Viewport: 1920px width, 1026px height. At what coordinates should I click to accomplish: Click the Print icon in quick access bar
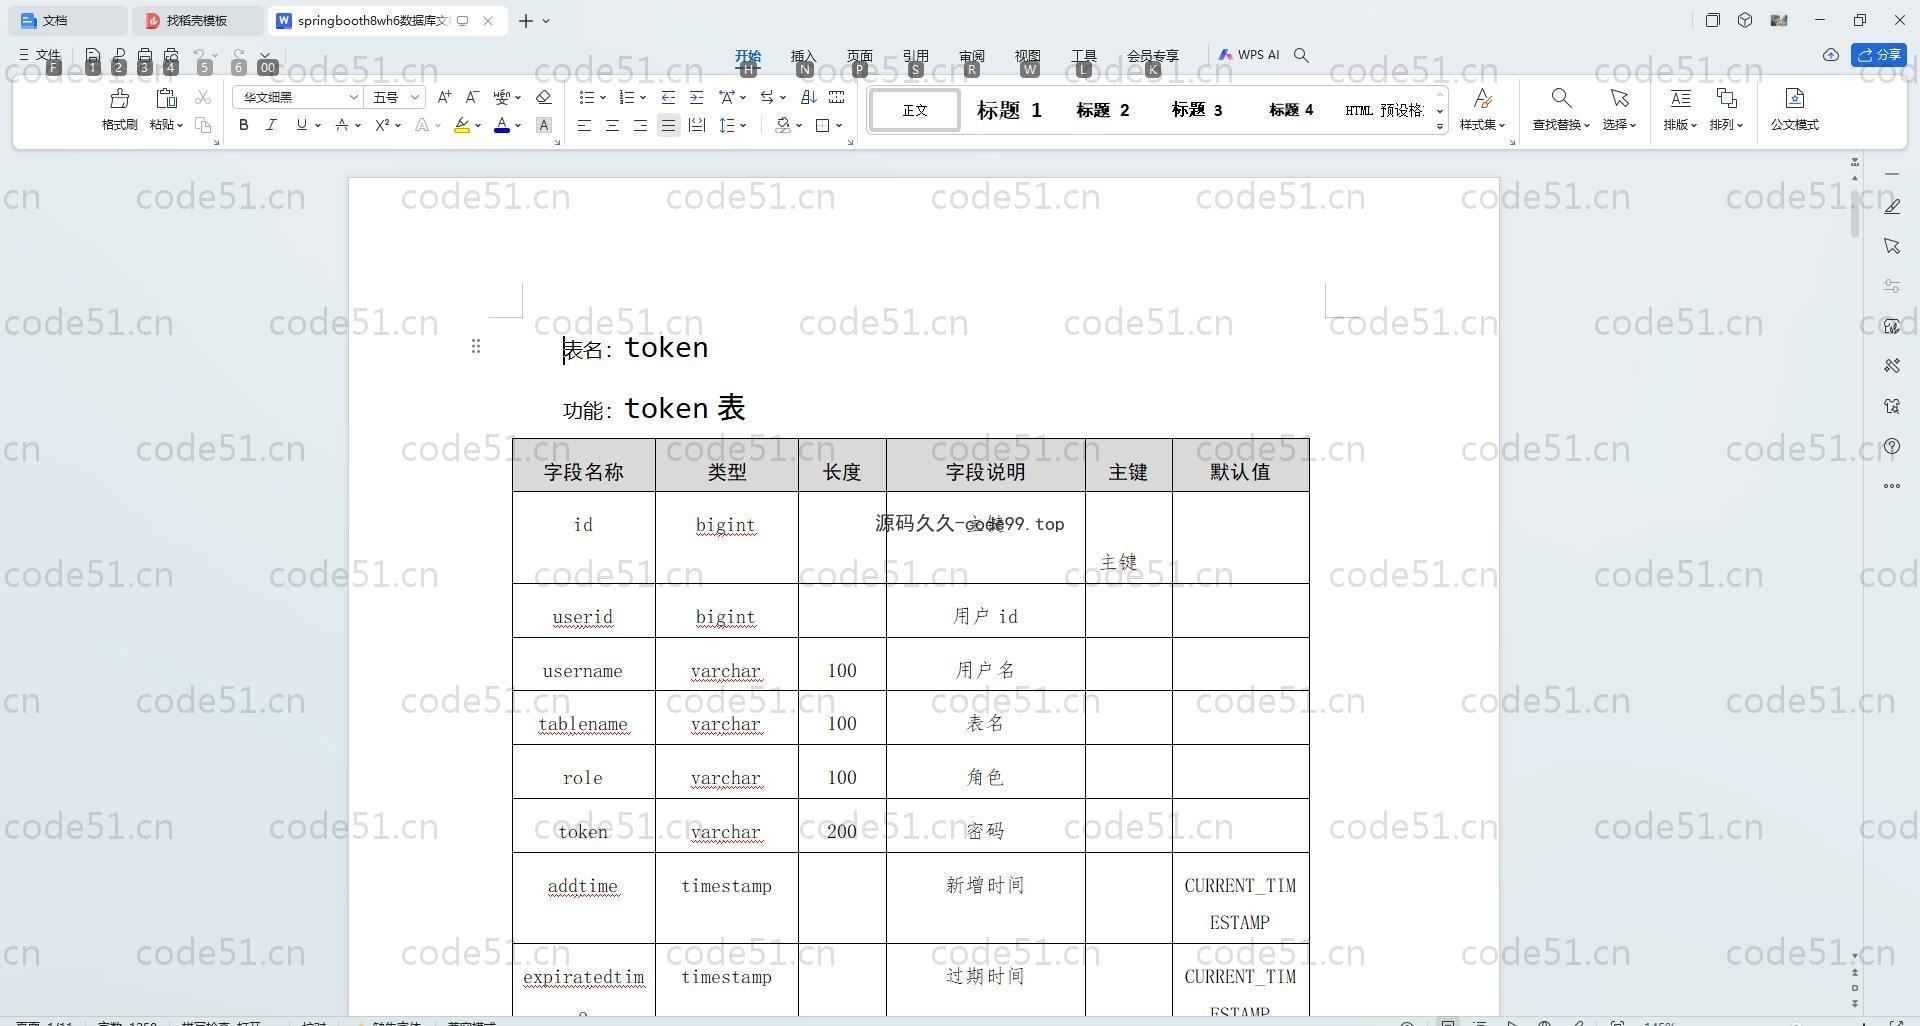(x=145, y=56)
